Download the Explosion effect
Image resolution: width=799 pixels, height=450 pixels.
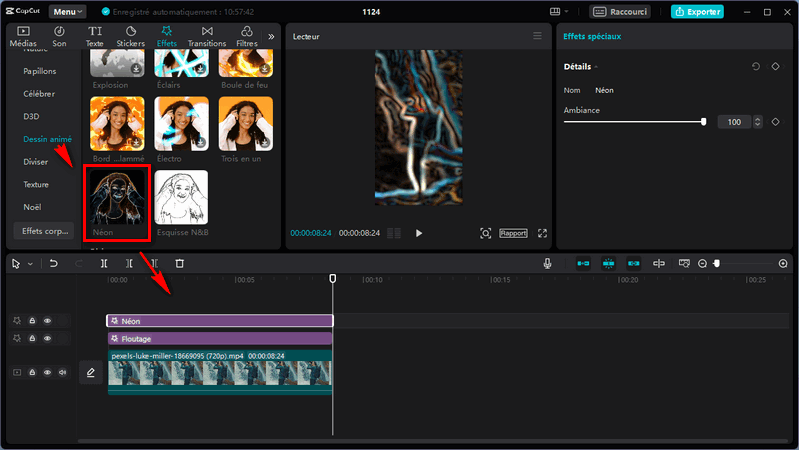coord(136,69)
